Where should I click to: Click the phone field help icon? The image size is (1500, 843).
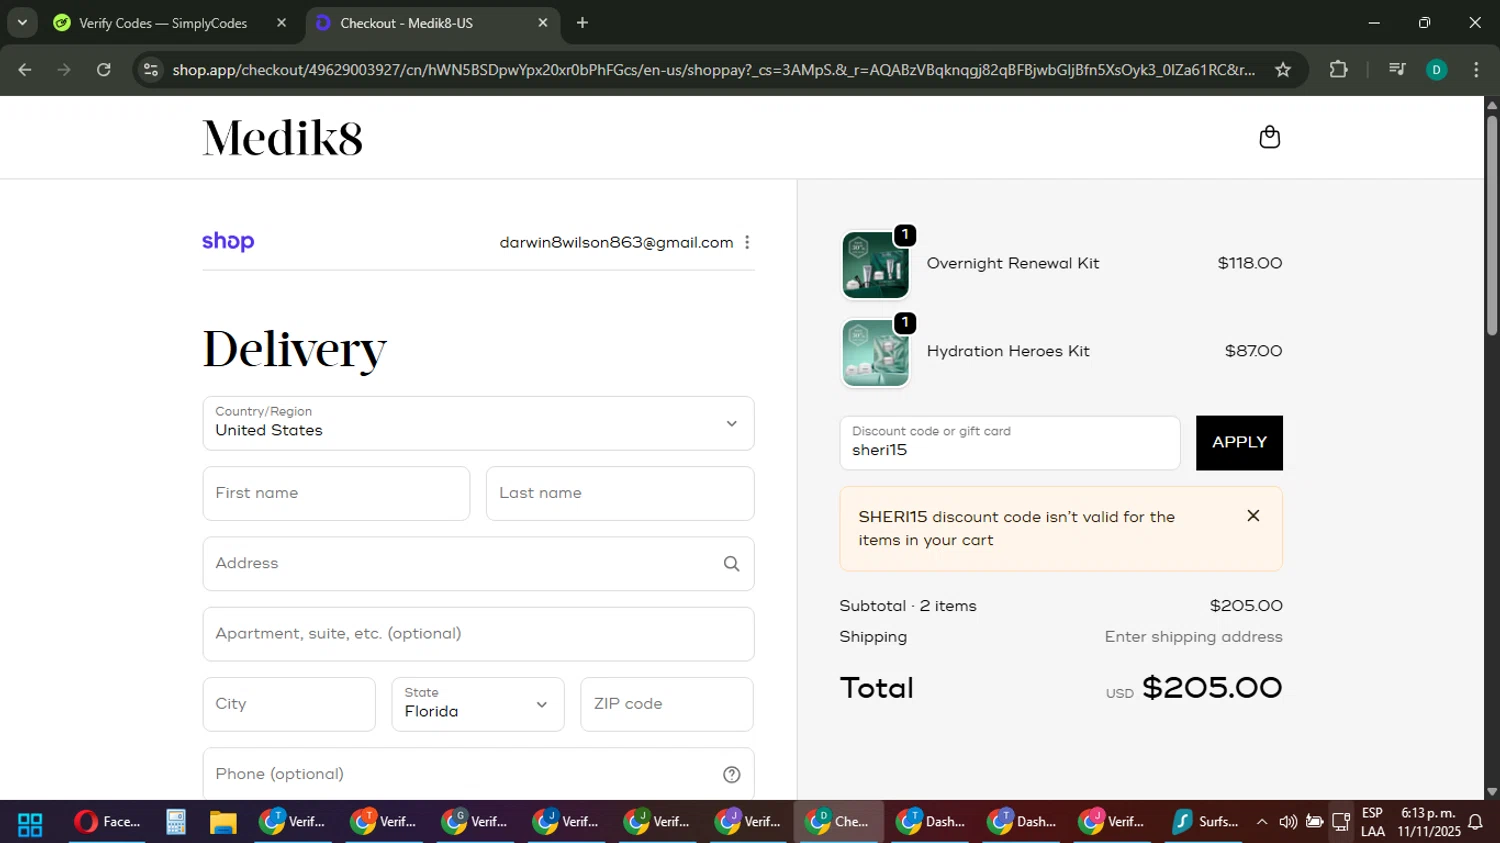731,774
